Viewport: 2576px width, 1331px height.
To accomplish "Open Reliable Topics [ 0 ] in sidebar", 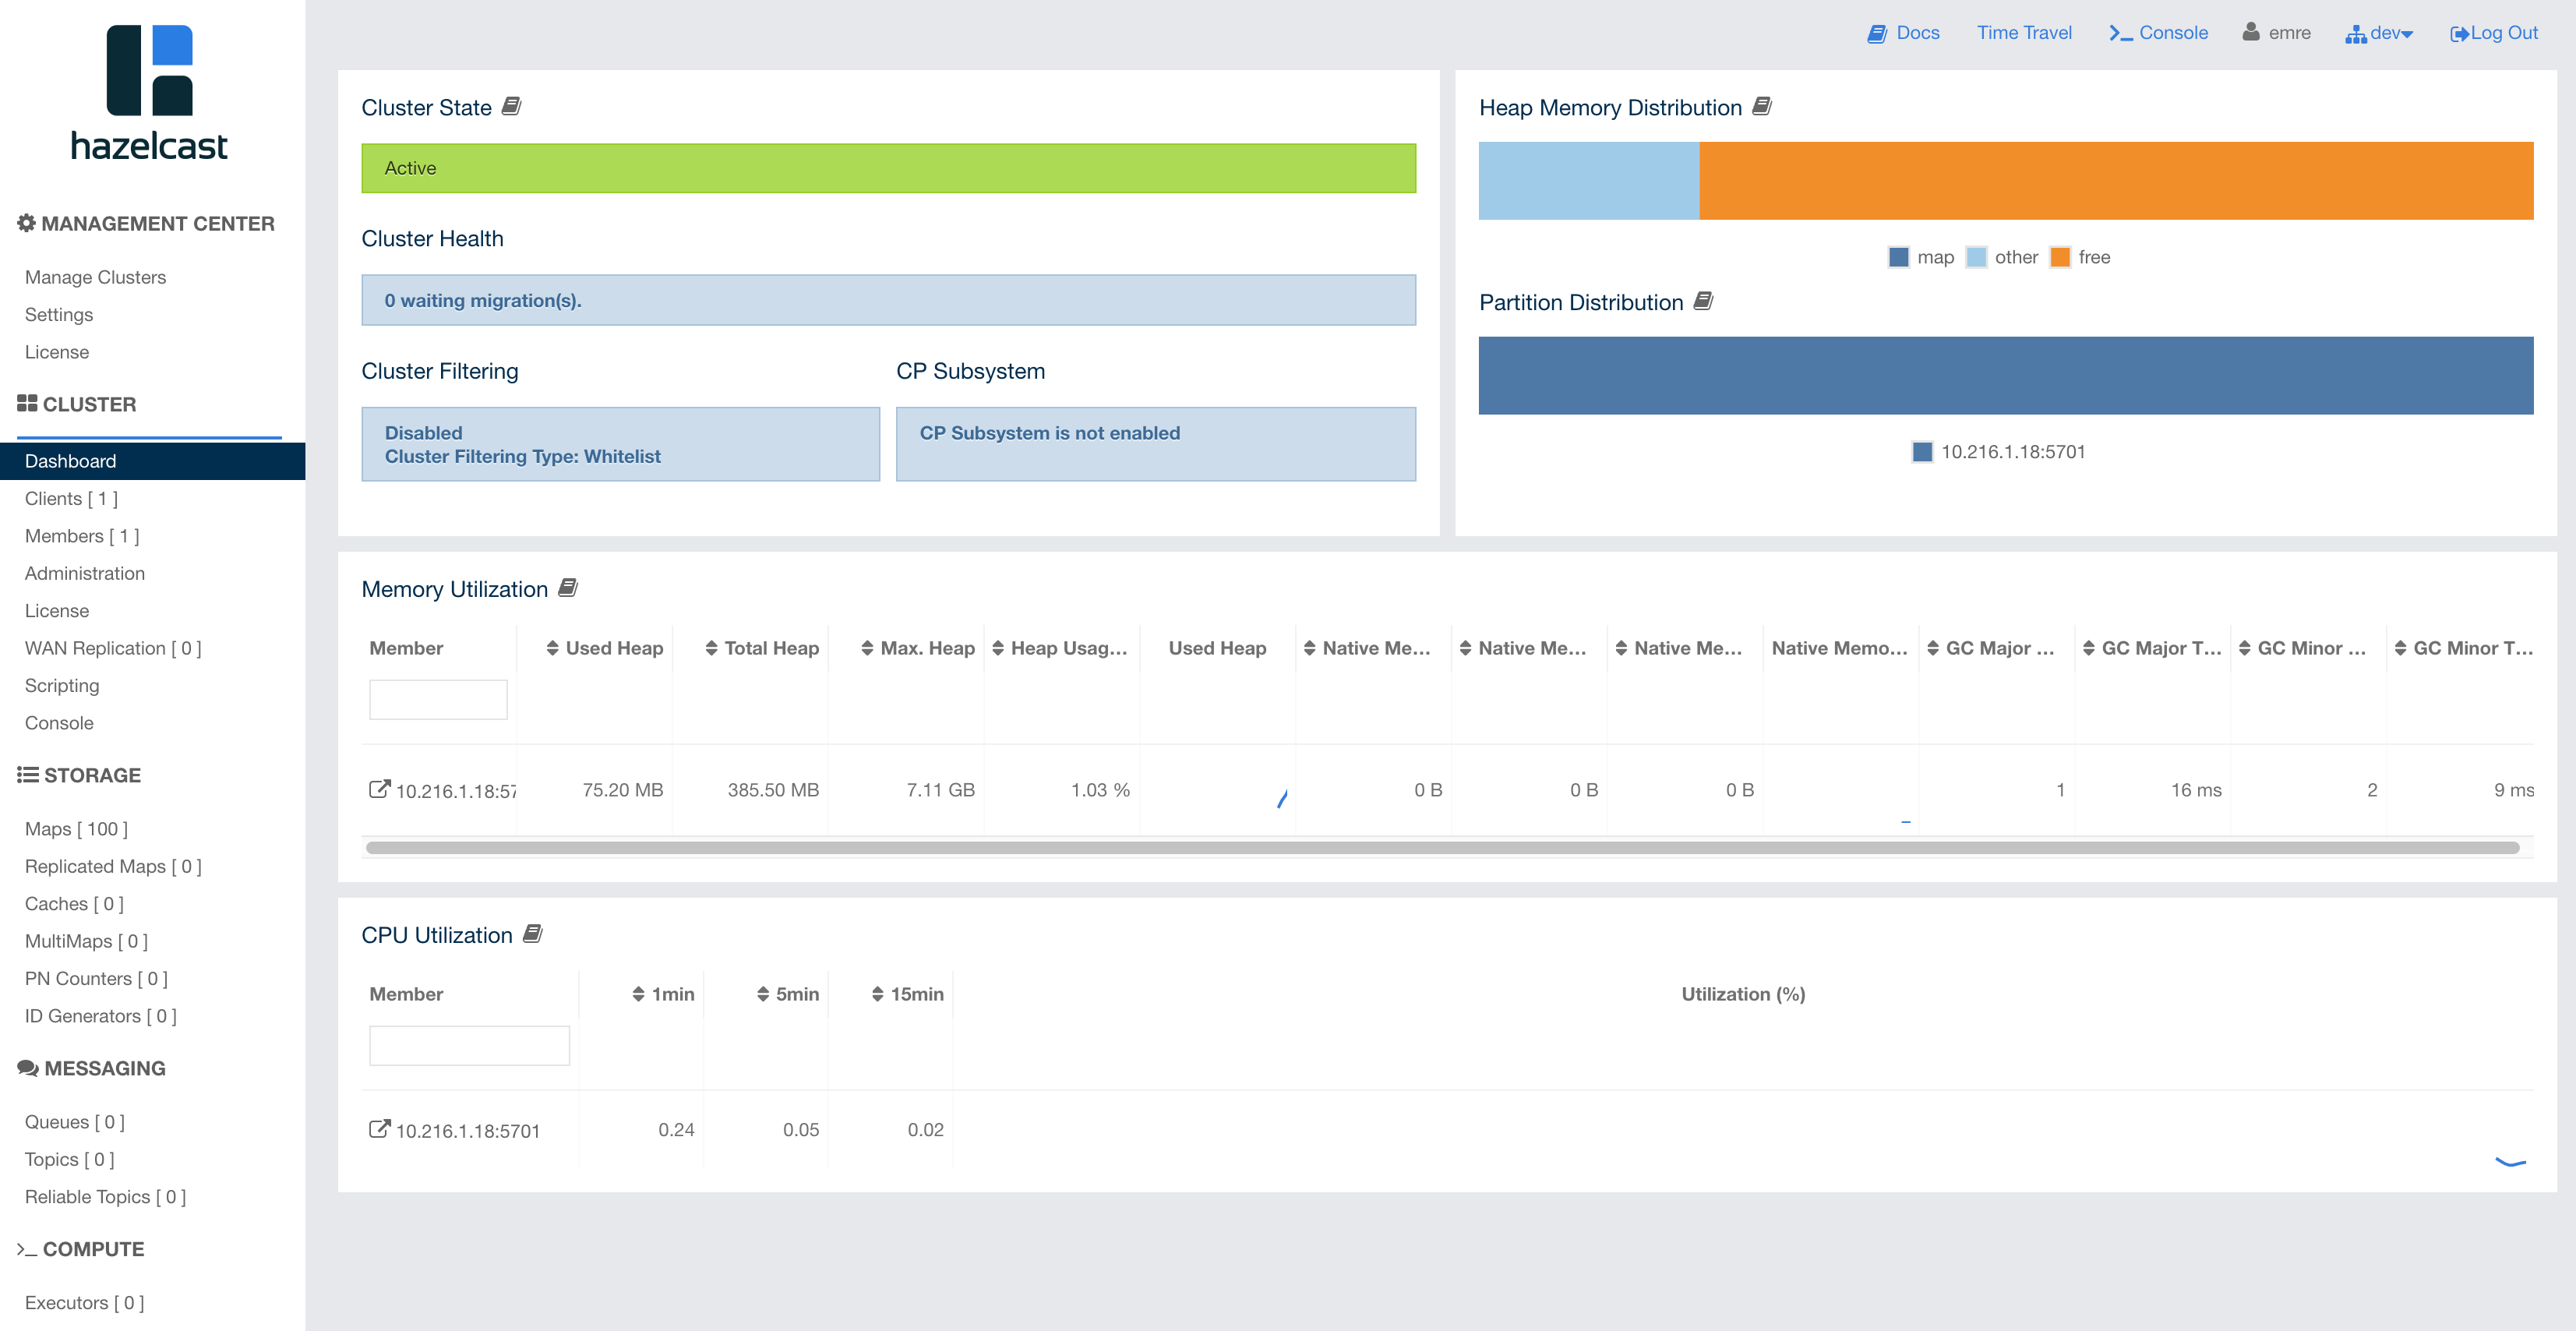I will click(x=105, y=1197).
